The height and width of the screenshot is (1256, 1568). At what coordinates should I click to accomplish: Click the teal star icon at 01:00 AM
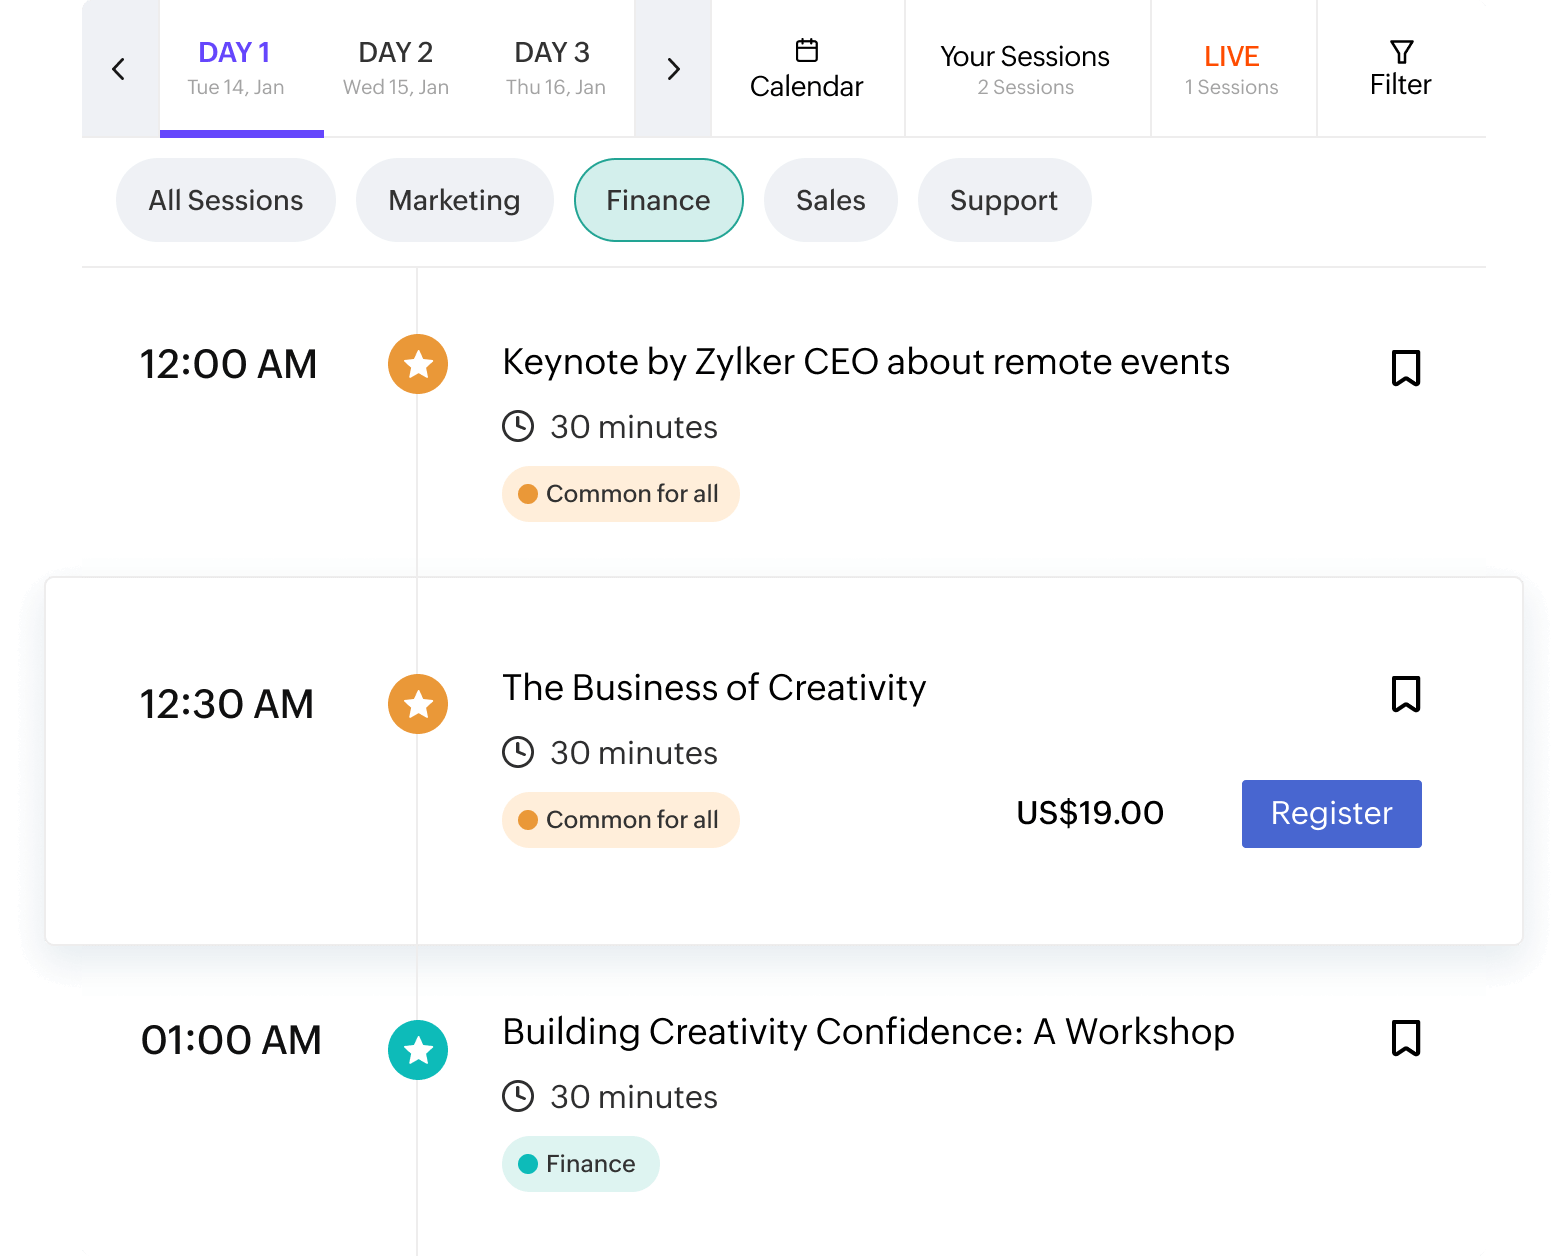[418, 1050]
